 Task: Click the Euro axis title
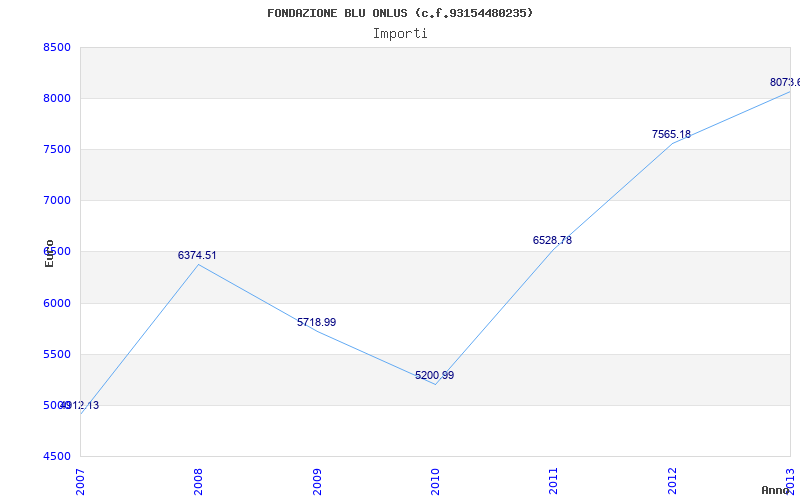click(49, 254)
